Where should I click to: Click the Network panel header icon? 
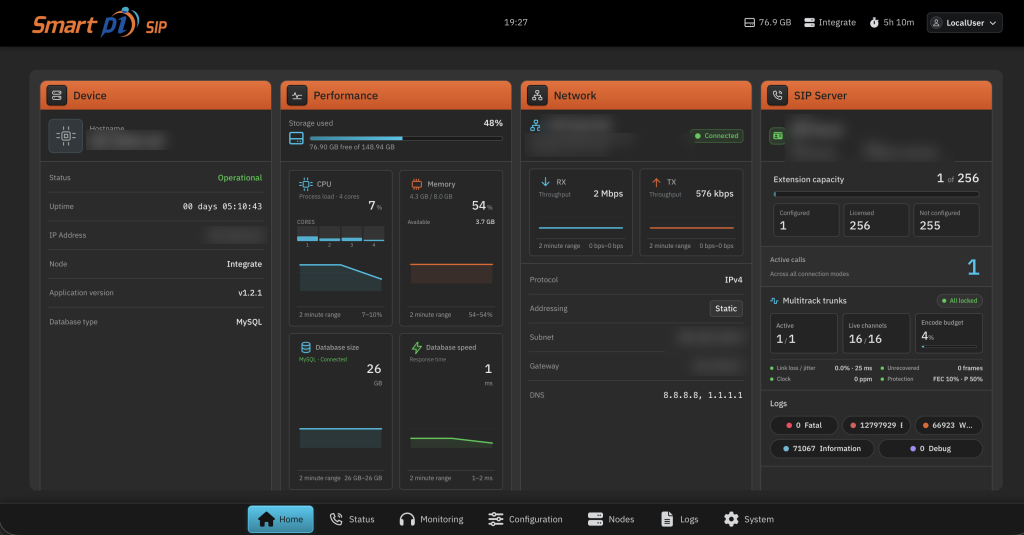point(537,95)
